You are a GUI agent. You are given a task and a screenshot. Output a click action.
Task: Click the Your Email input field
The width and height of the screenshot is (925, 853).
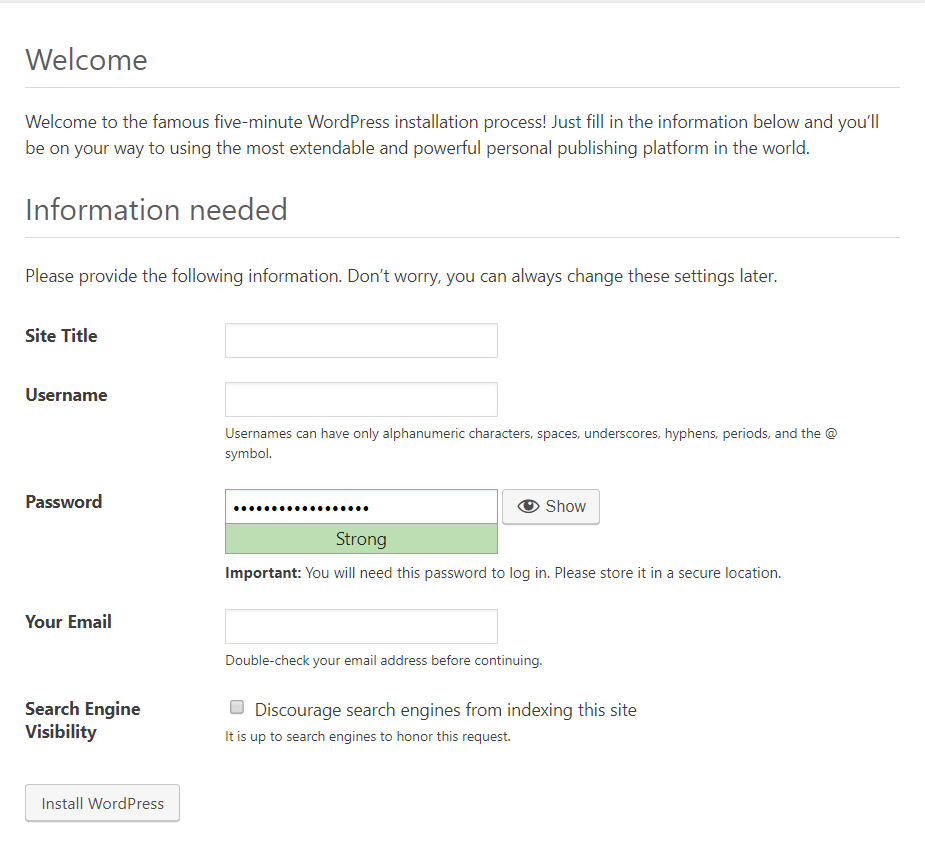click(361, 627)
